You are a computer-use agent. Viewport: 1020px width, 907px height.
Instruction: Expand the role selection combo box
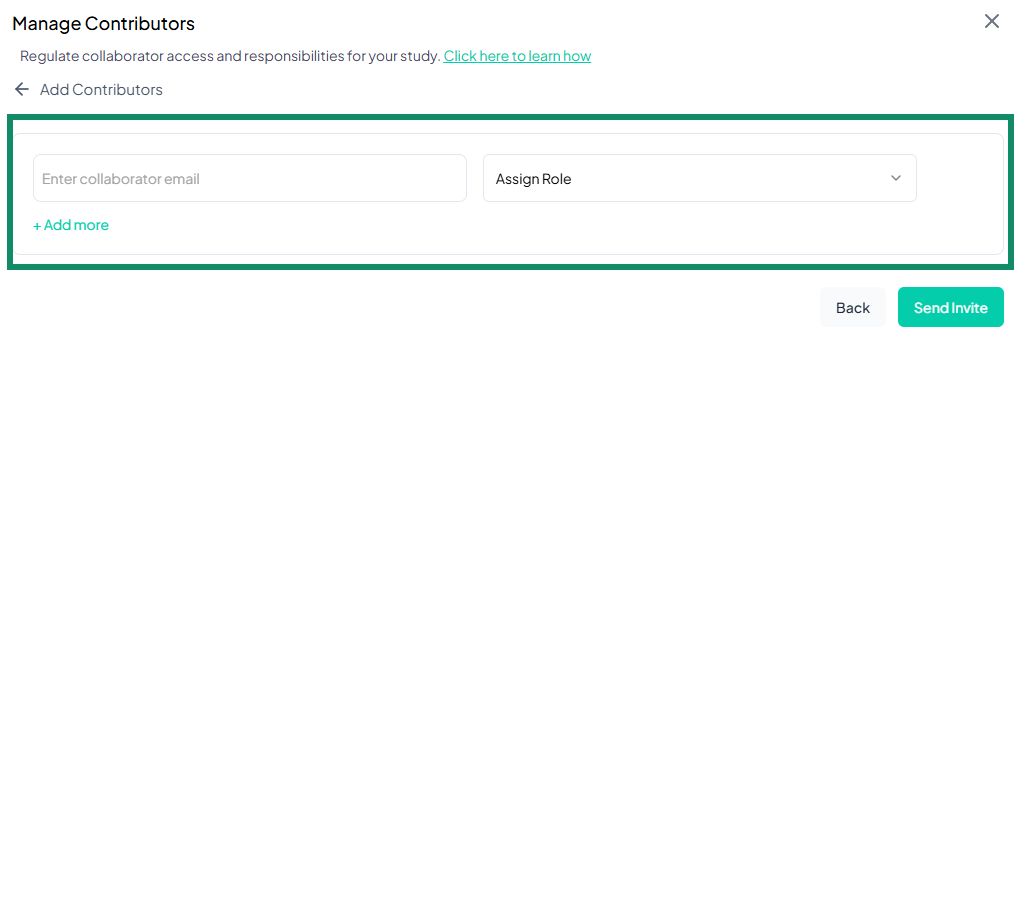click(700, 177)
